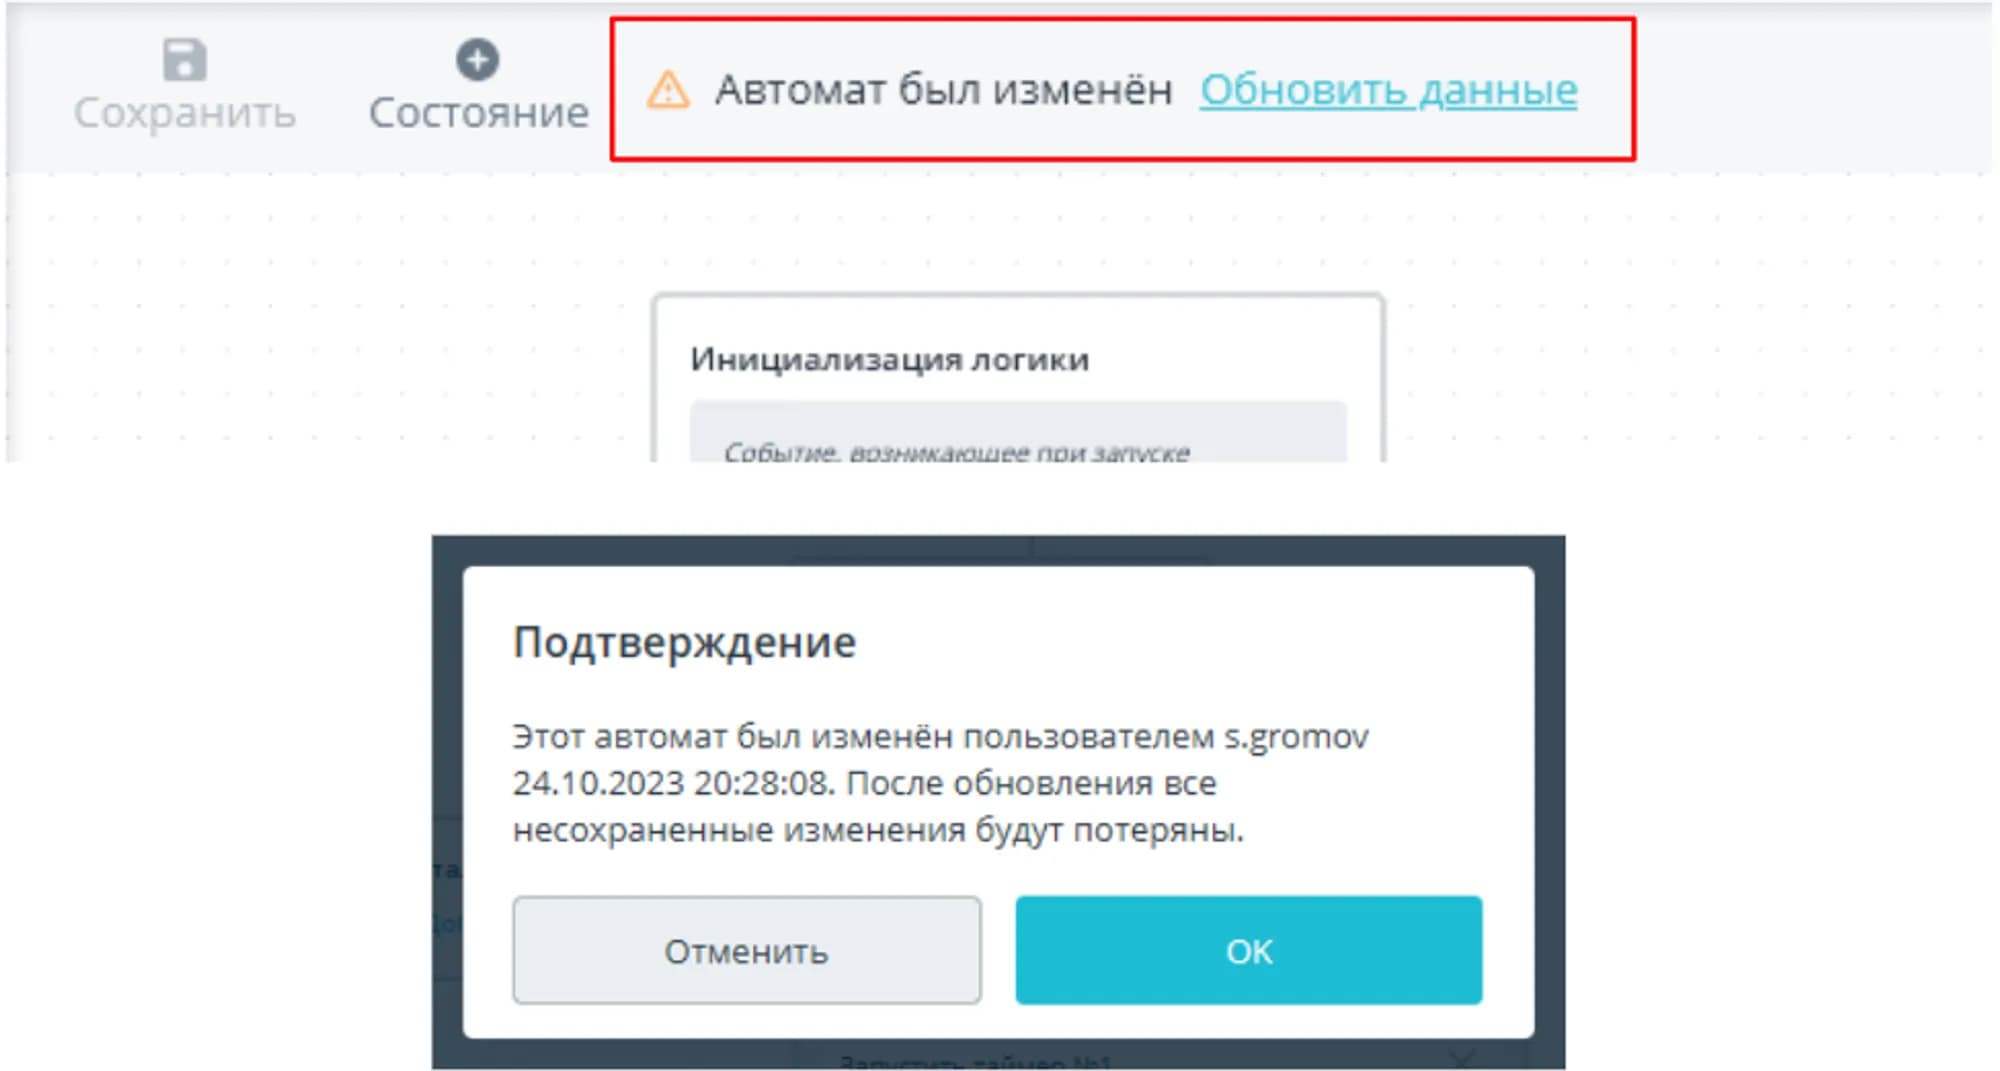Viewport: 2000px width, 1071px height.
Task: Click the plus icon to add state
Action: coord(478,60)
